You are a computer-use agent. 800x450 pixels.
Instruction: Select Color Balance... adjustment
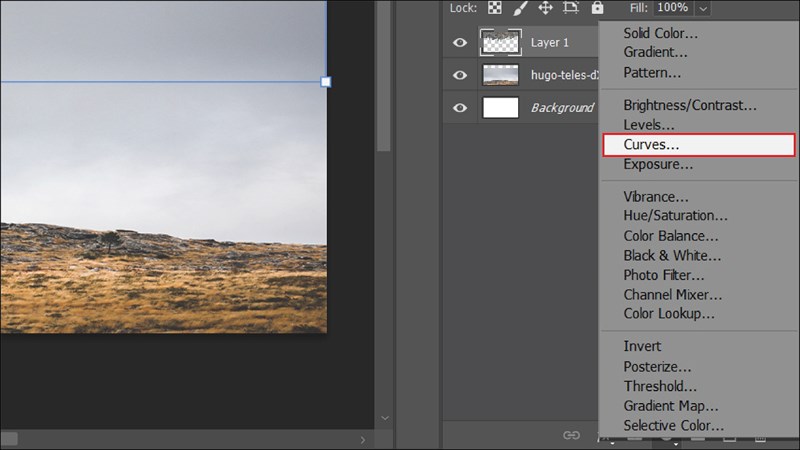pos(670,236)
